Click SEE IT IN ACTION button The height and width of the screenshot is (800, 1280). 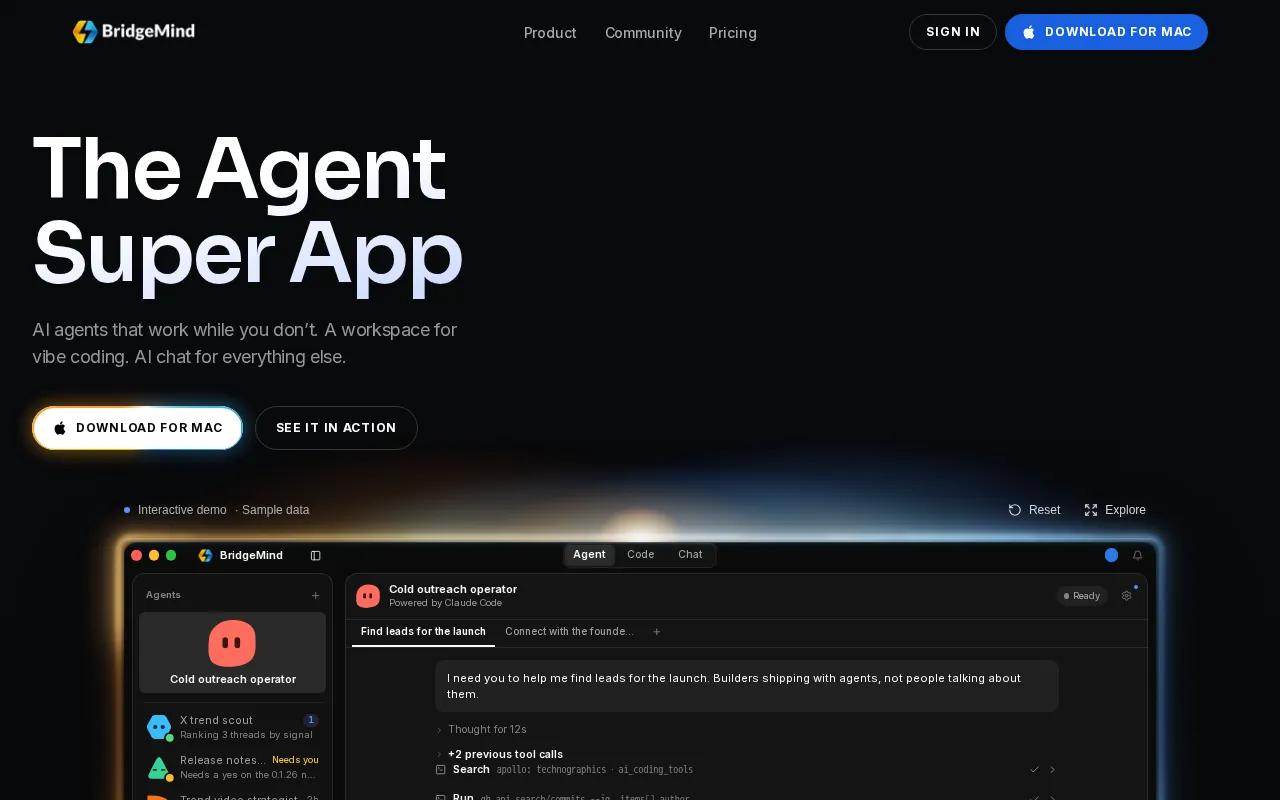point(336,428)
